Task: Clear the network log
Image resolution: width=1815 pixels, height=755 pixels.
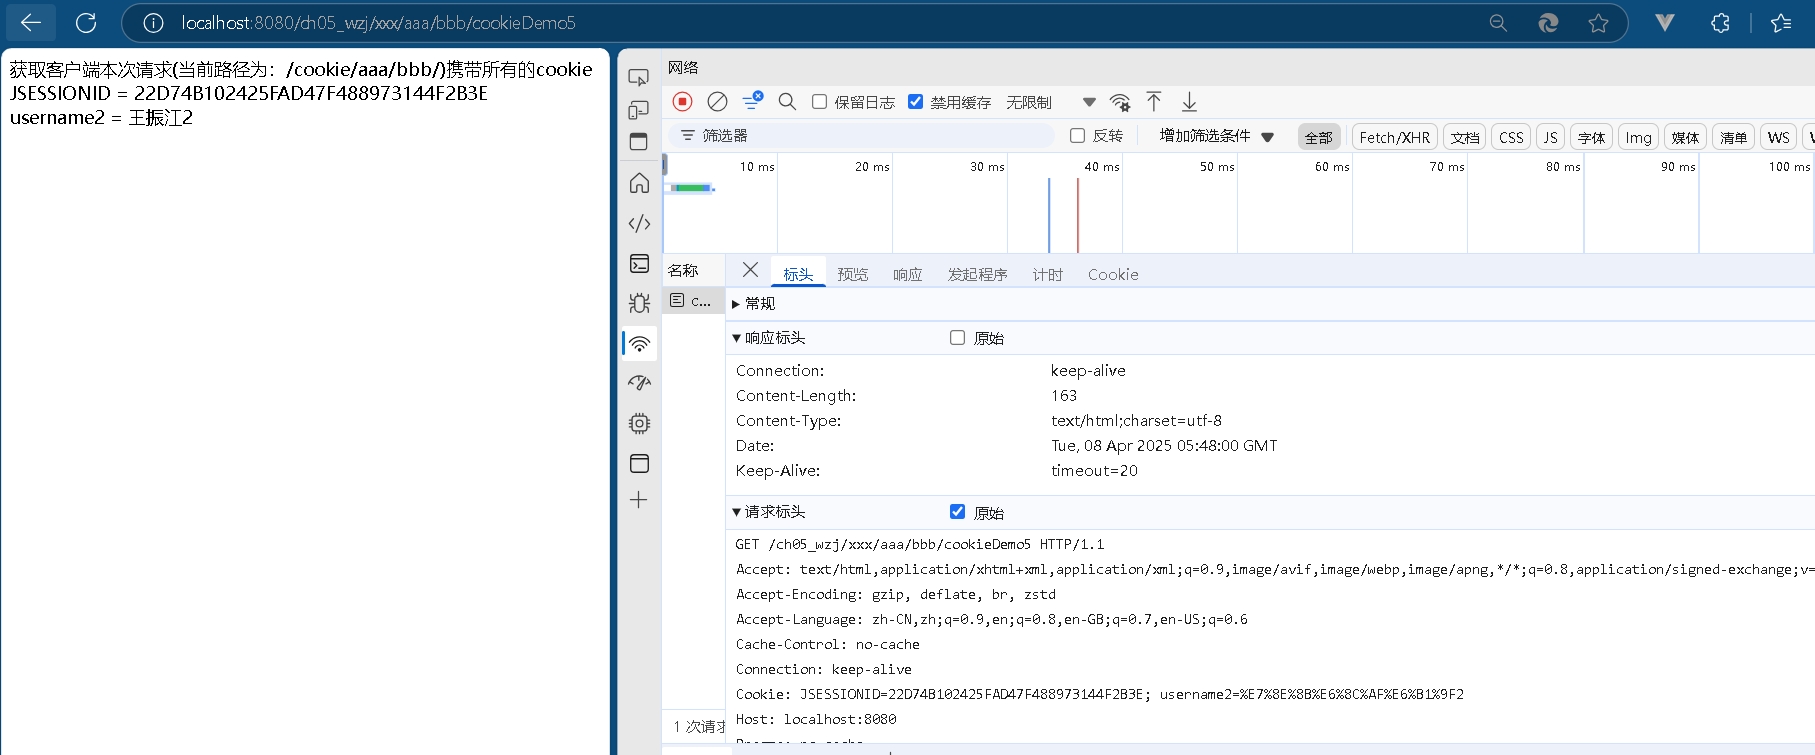Action: pyautogui.click(x=717, y=101)
